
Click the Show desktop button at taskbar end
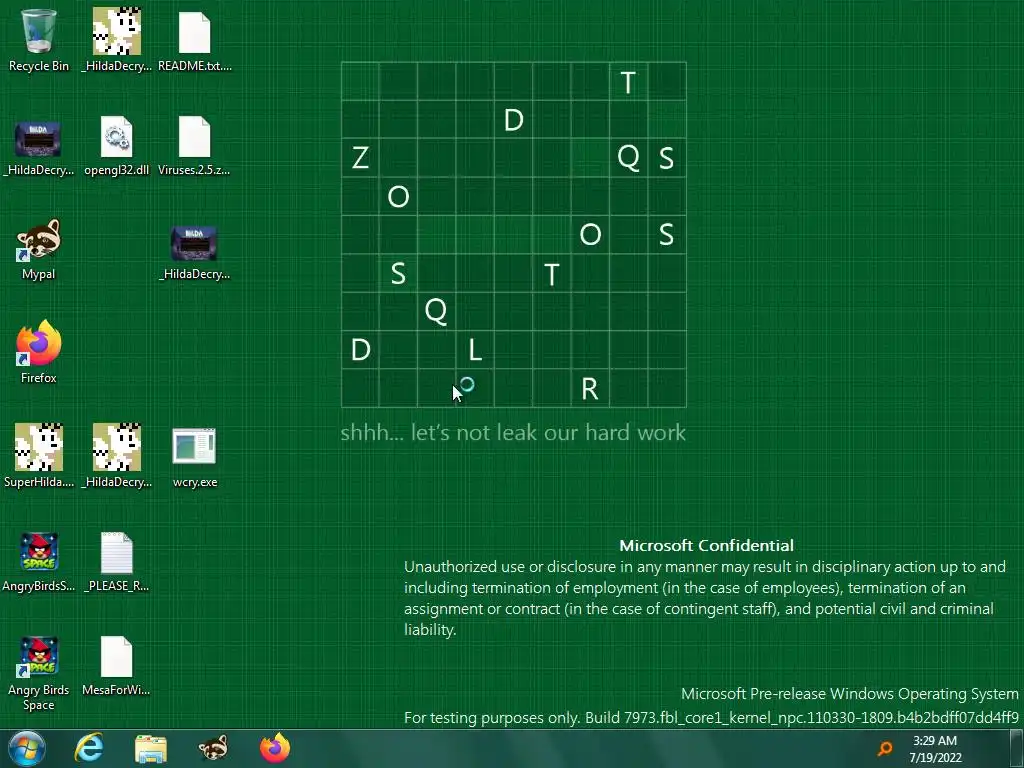pos(1017,748)
